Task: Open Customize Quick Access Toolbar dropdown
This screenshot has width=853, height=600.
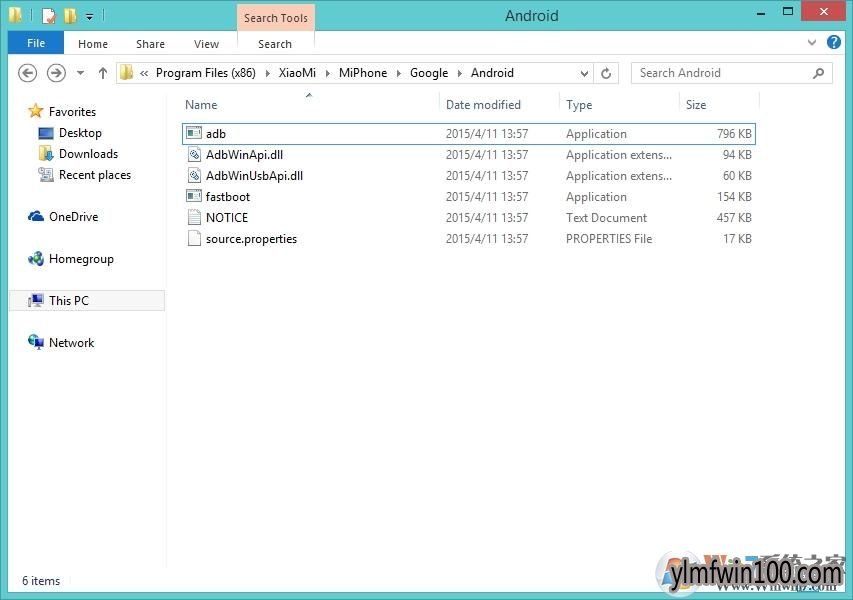Action: pyautogui.click(x=89, y=17)
